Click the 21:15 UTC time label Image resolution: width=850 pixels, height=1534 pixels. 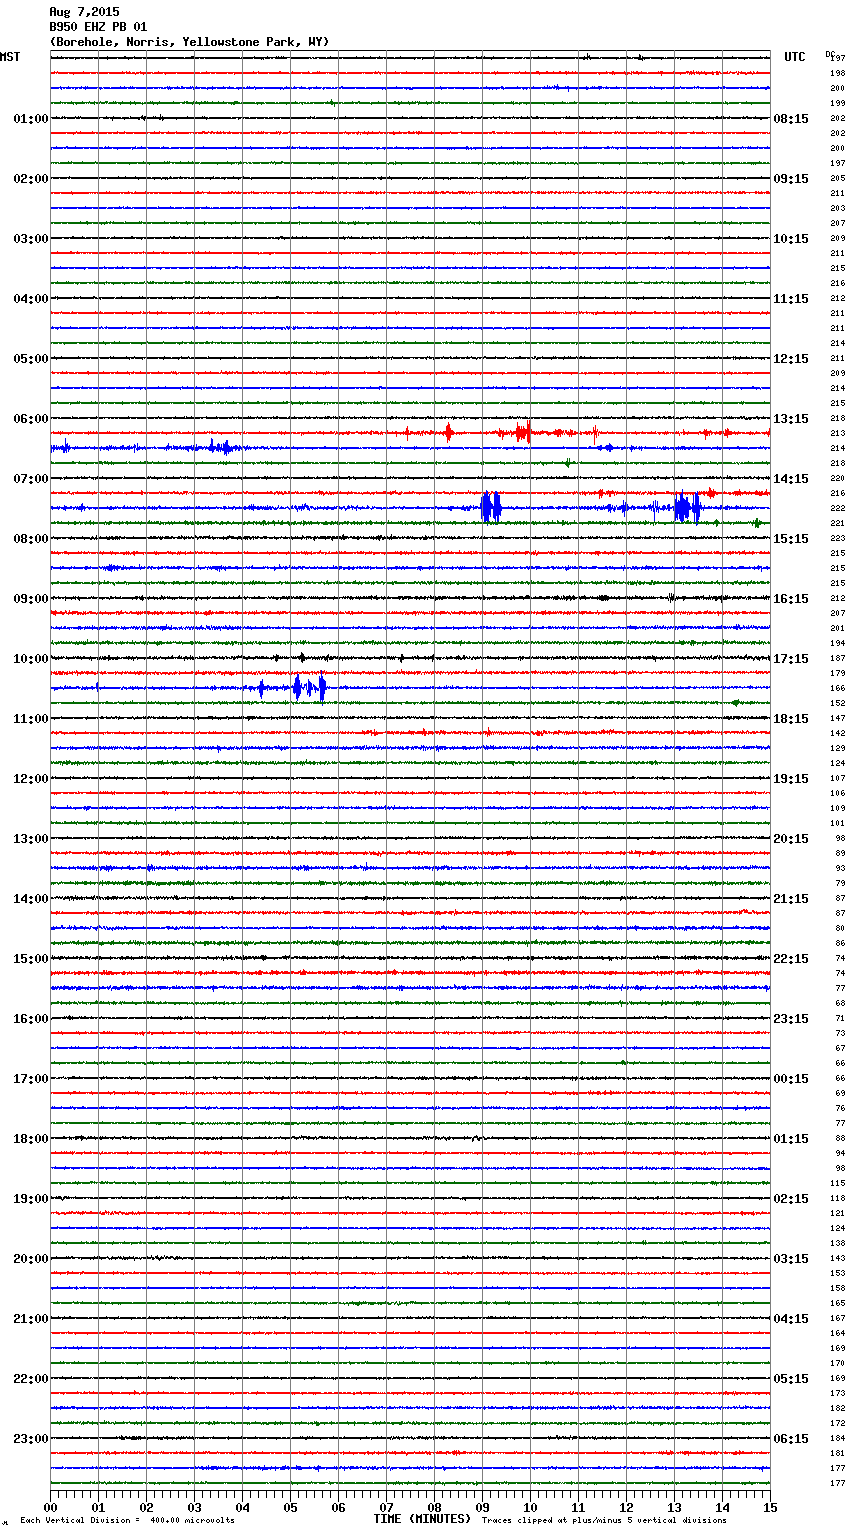pyautogui.click(x=791, y=899)
